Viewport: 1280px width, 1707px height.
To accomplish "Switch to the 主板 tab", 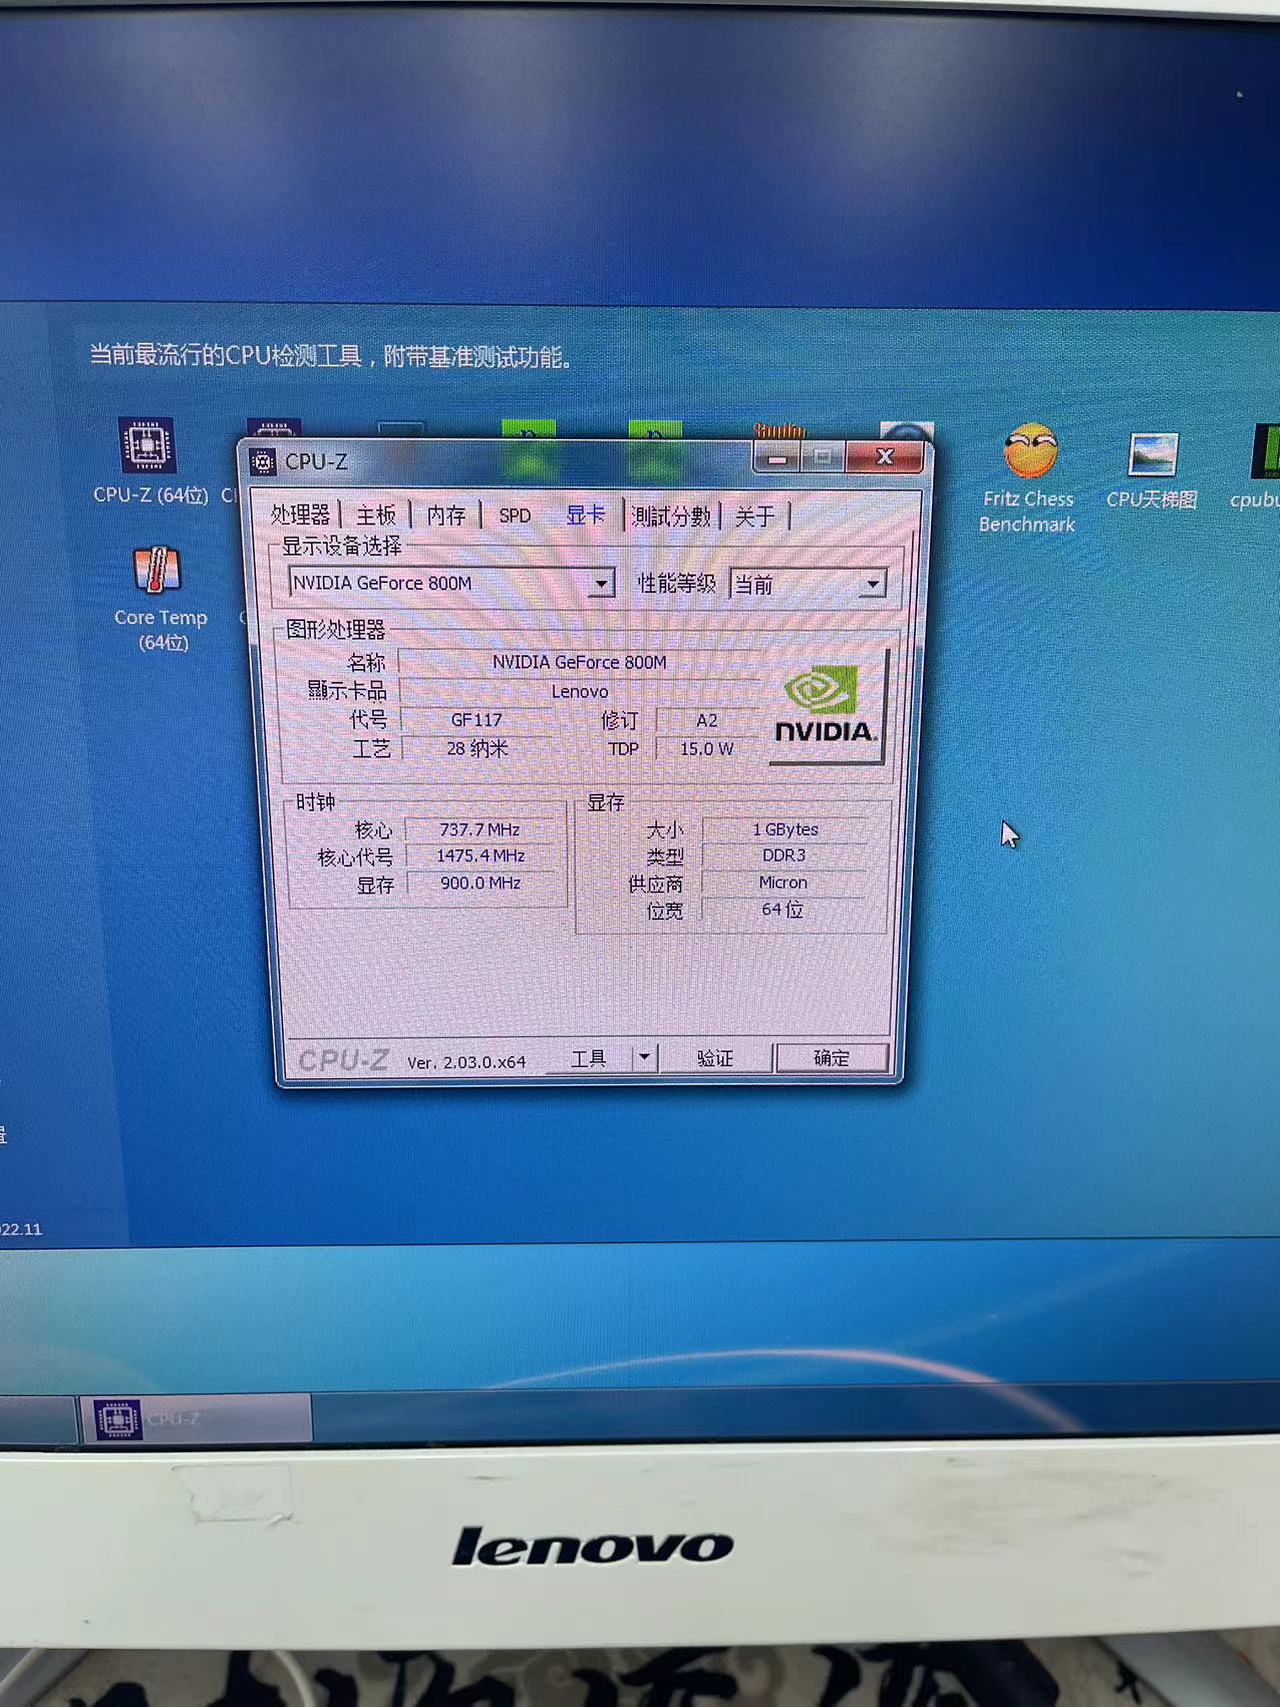I will [x=376, y=515].
